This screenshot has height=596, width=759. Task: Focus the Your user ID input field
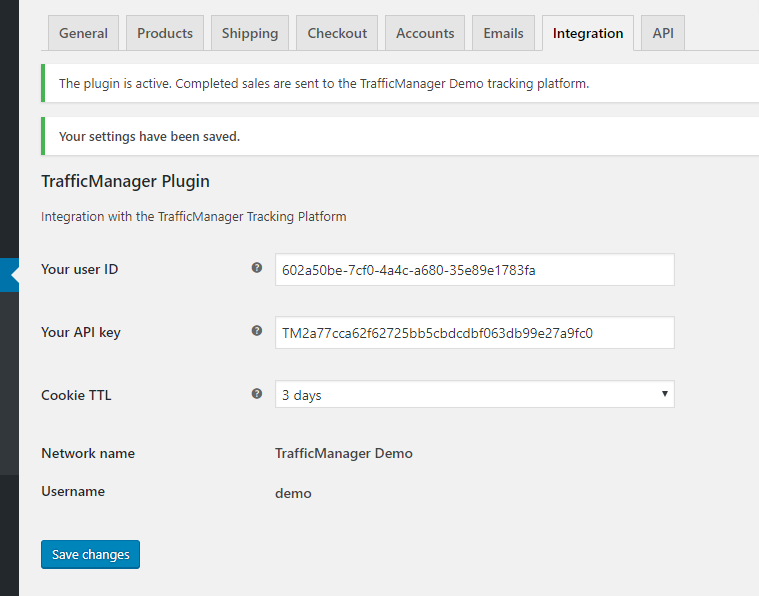pyautogui.click(x=474, y=270)
